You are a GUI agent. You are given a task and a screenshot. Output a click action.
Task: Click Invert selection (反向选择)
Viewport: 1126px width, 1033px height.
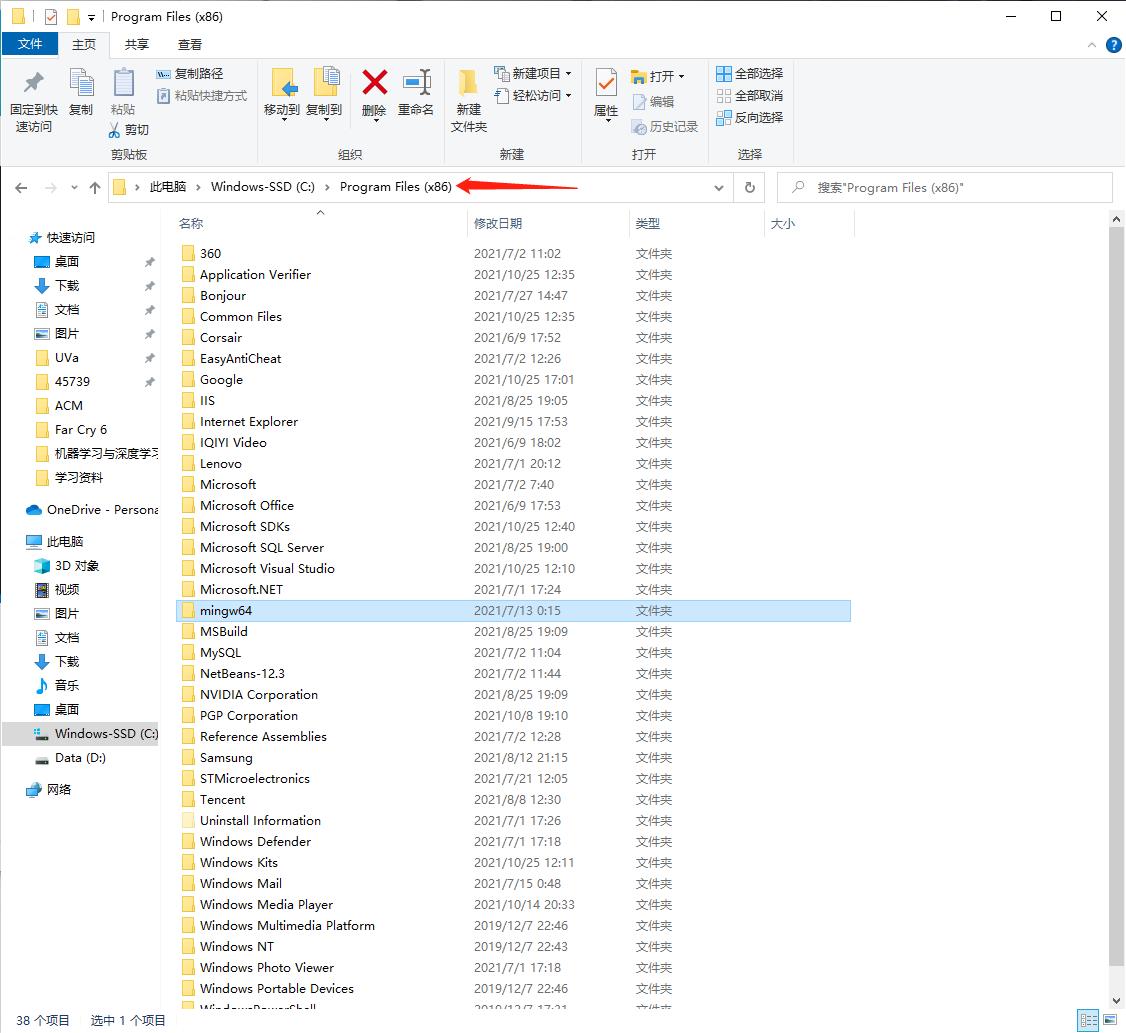(x=750, y=117)
